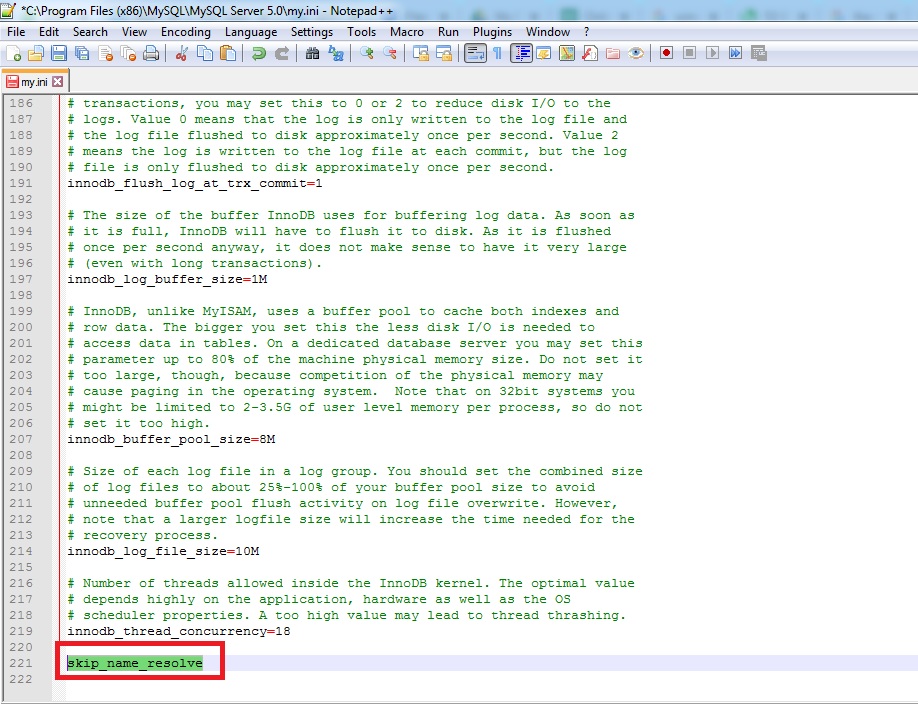Open the Encoding menu

[x=185, y=31]
